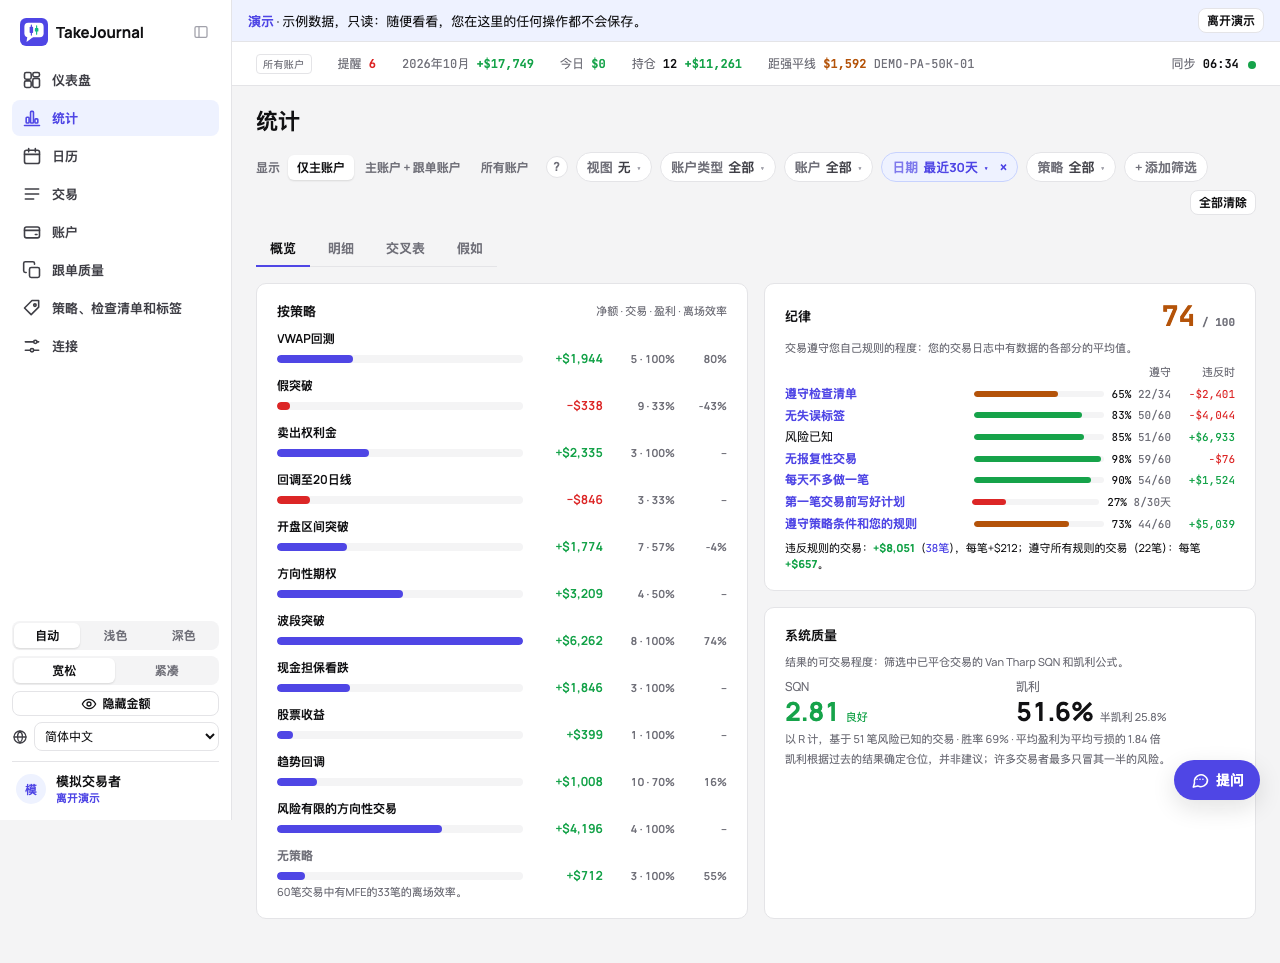Open the 视图 无 dropdown
This screenshot has width=1280, height=963.
pyautogui.click(x=614, y=167)
